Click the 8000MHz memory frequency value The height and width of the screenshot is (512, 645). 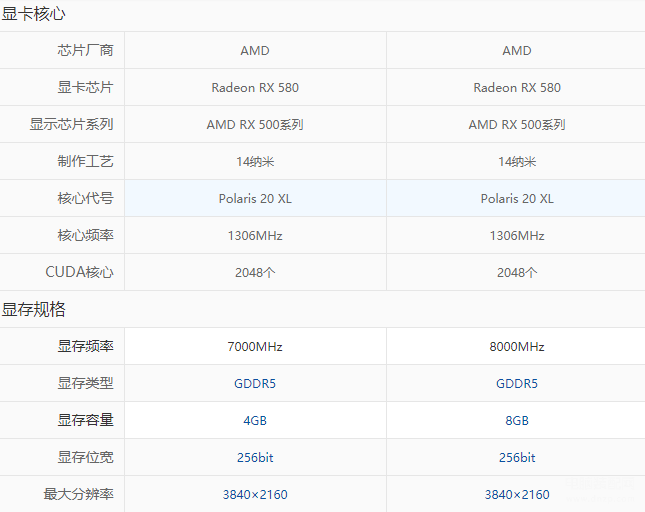(517, 346)
